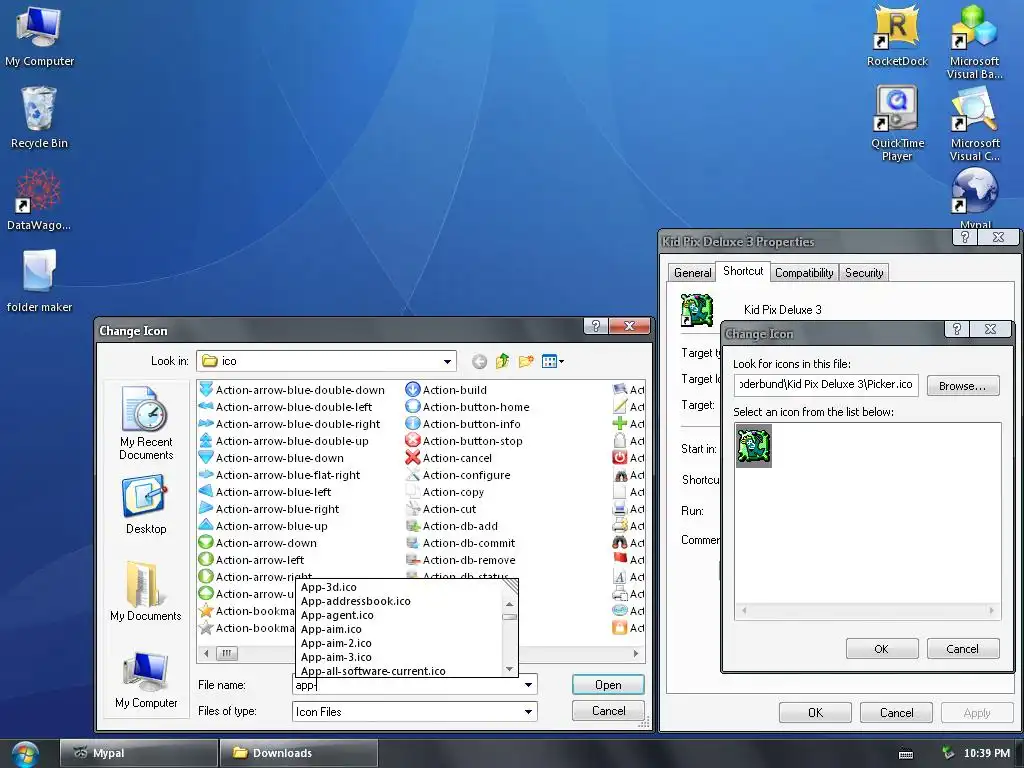Click autocomplete list scroll down arrow
The image size is (1024, 768).
coord(509,669)
